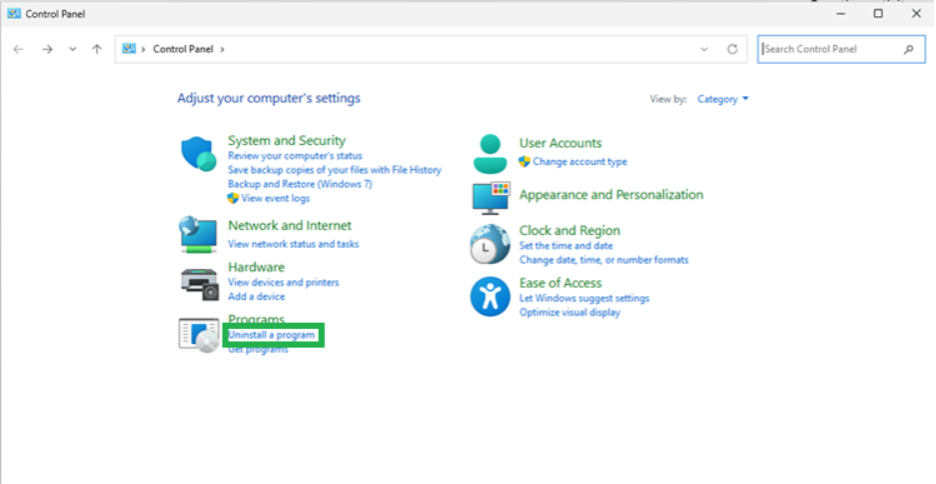Open Review your computer's status
936x484 pixels.
[x=295, y=156]
